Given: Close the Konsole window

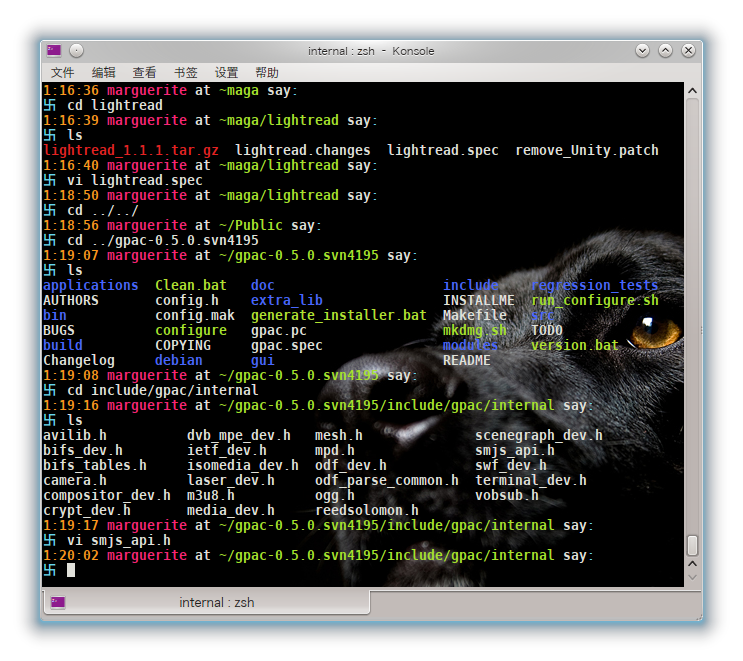Looking at the screenshot, I should (688, 50).
